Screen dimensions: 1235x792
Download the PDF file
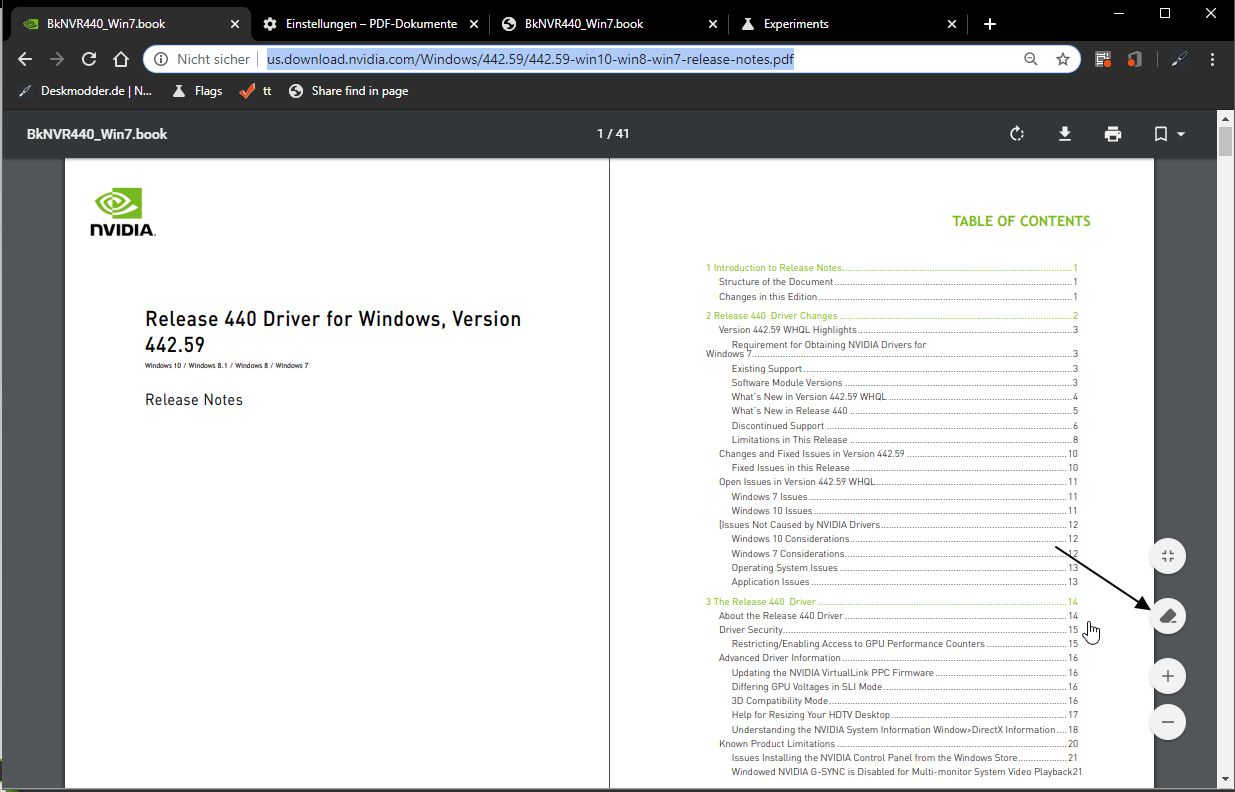pos(1065,134)
